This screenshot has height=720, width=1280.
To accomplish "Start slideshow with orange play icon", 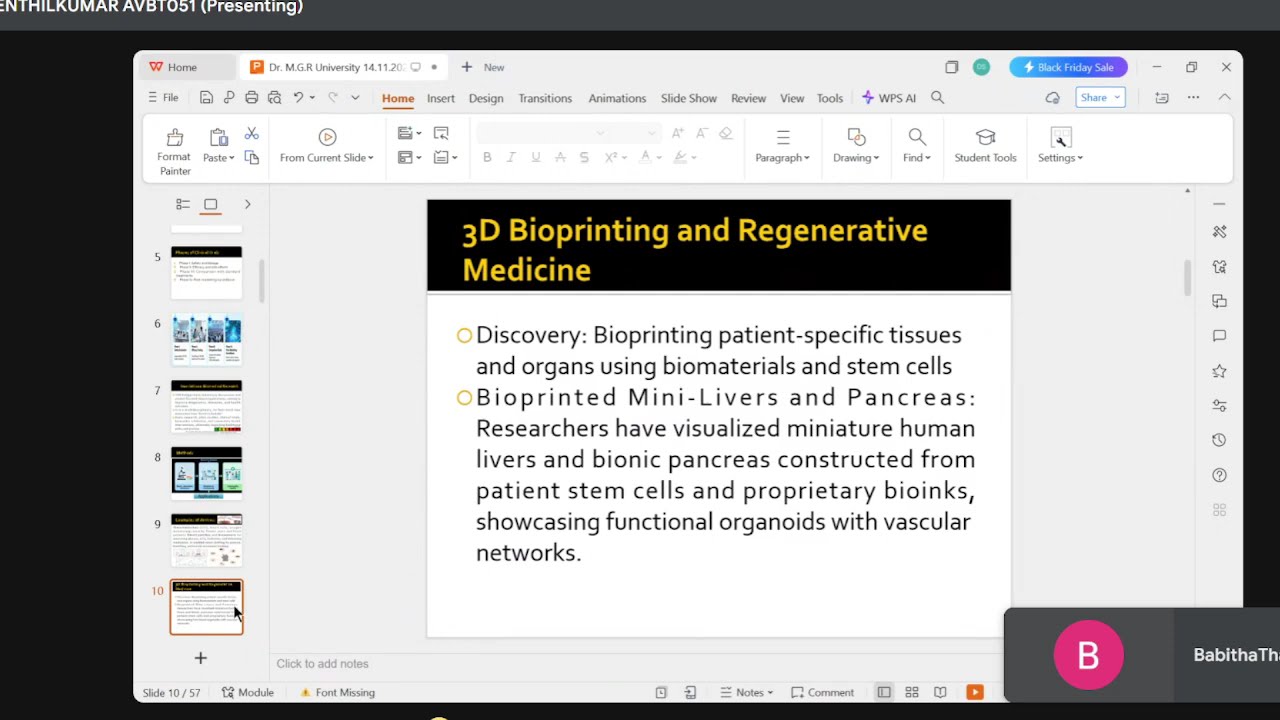I will pyautogui.click(x=975, y=692).
